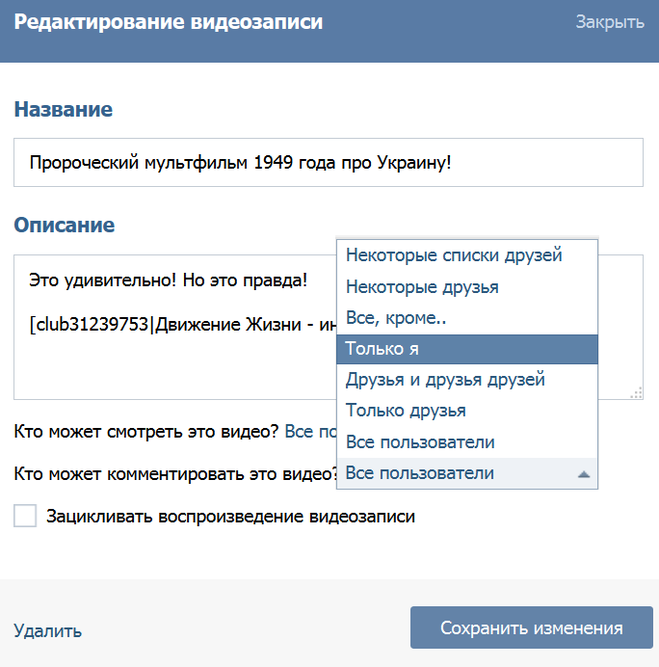
Task: Close the dialog using 'Закрыть'
Action: click(x=609, y=22)
